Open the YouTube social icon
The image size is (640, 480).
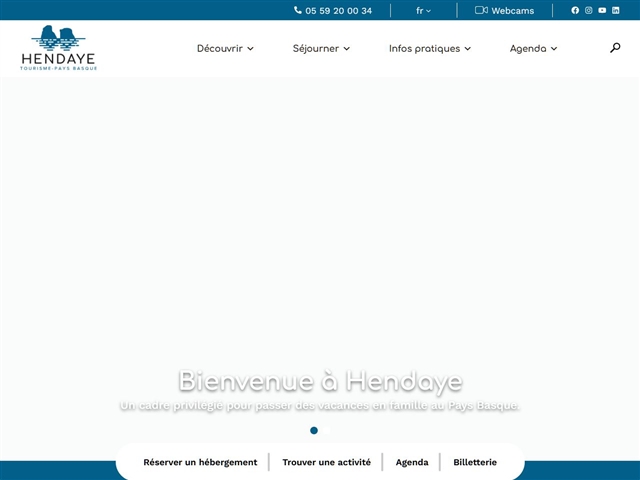pyautogui.click(x=602, y=11)
